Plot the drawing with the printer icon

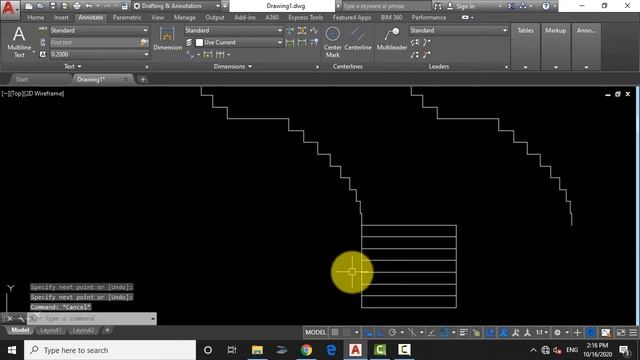pyautogui.click(x=77, y=6)
